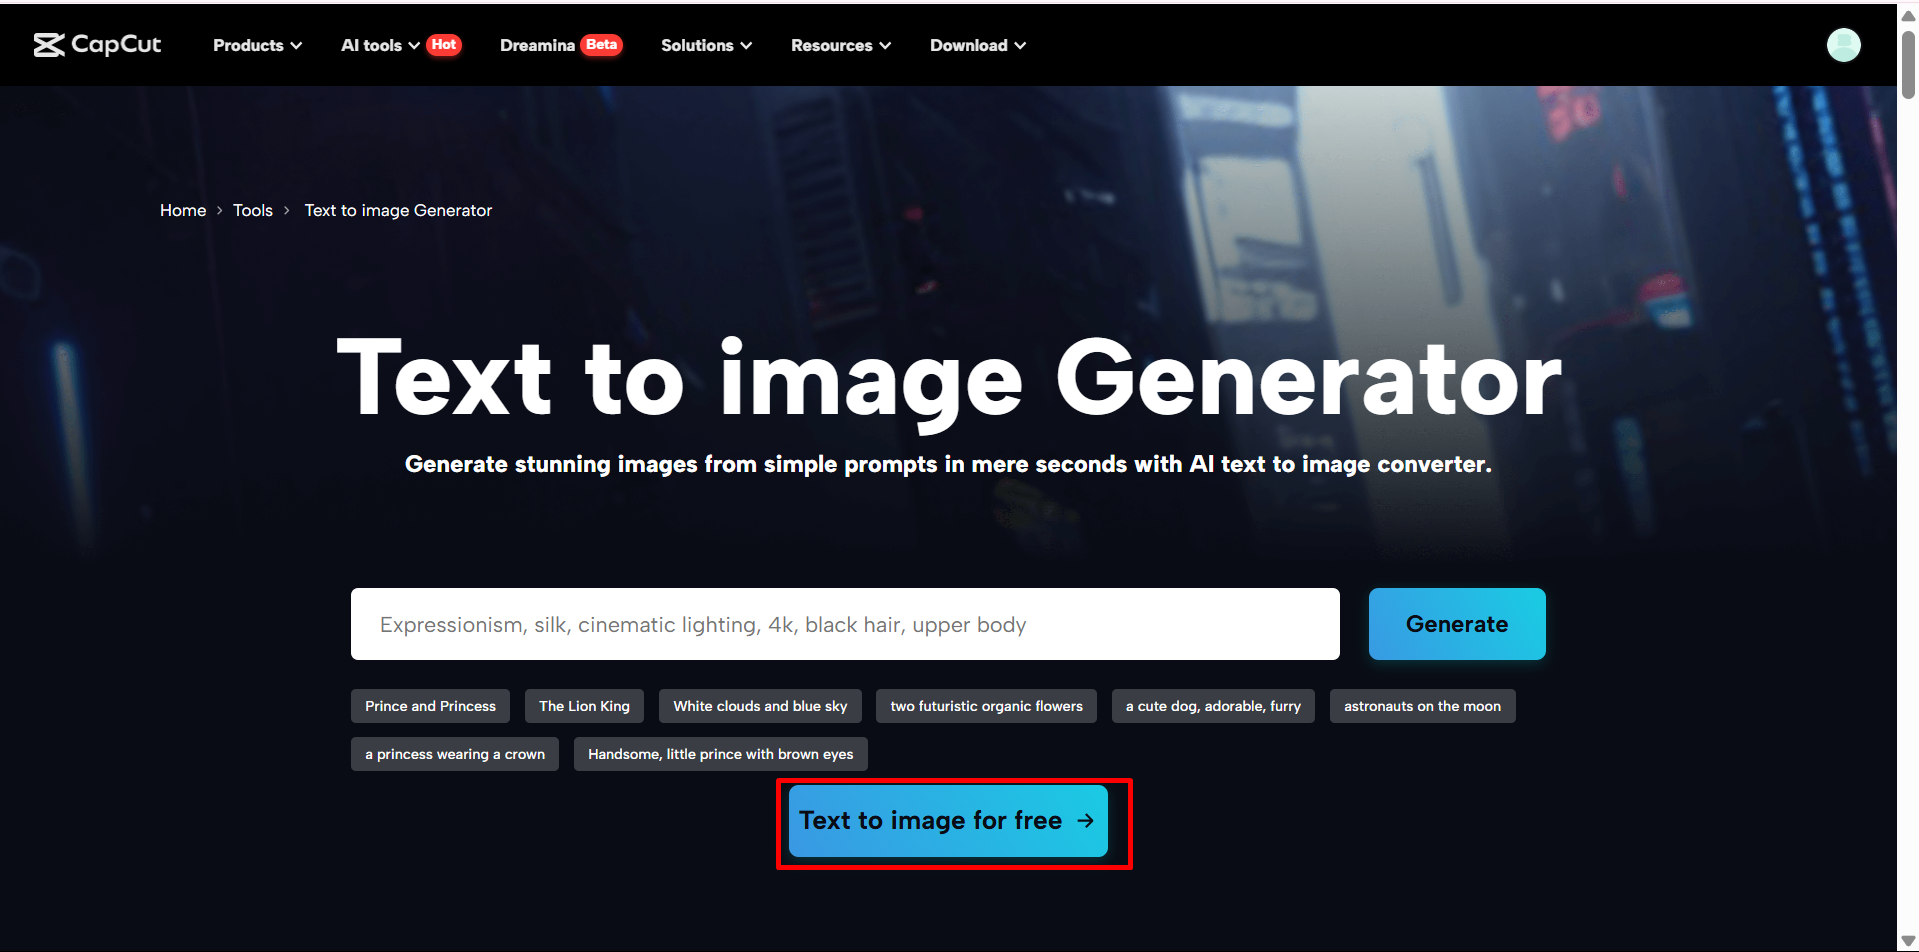Image resolution: width=1919 pixels, height=952 pixels.
Task: Select the Prince and Princess prompt chip
Action: coord(430,705)
